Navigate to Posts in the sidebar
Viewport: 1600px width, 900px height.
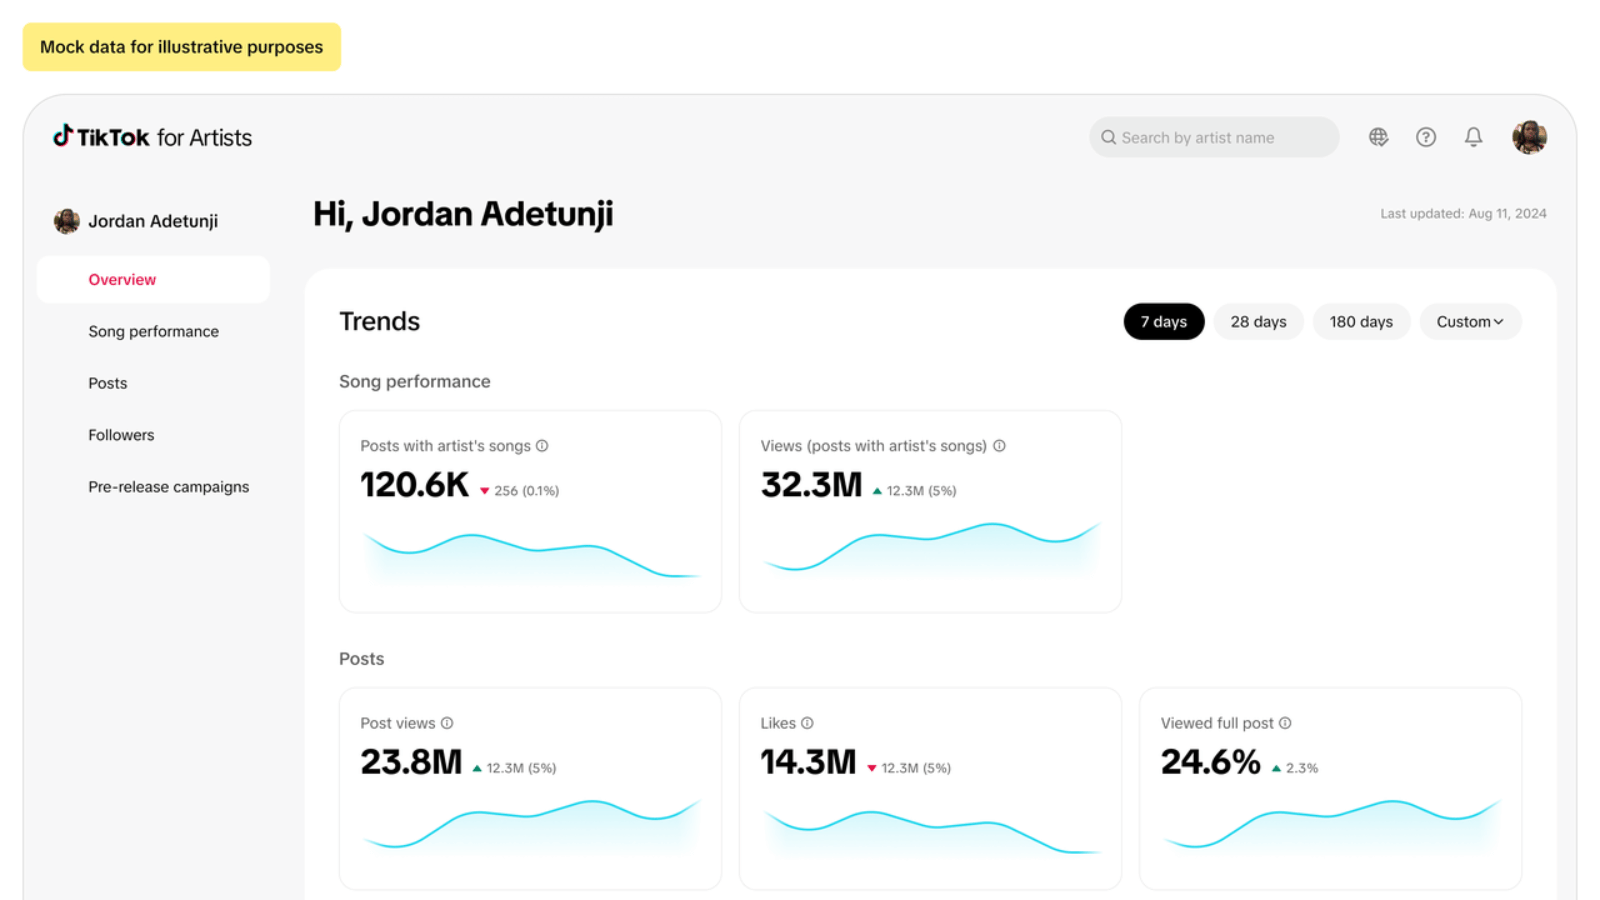pyautogui.click(x=108, y=383)
